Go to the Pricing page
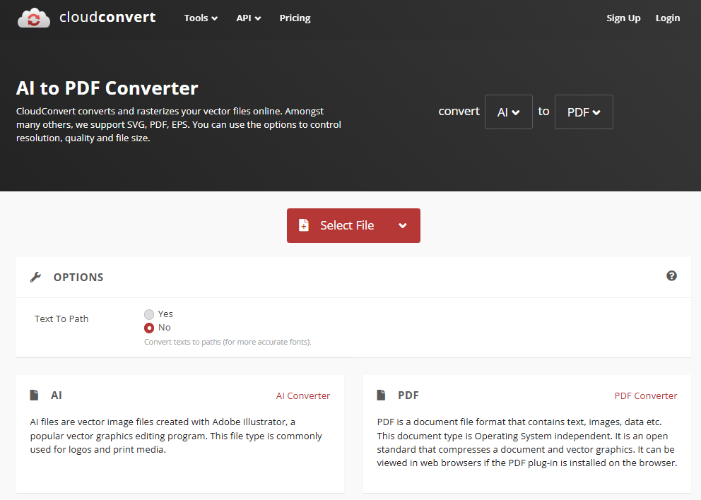The height and width of the screenshot is (500, 701). [x=295, y=18]
